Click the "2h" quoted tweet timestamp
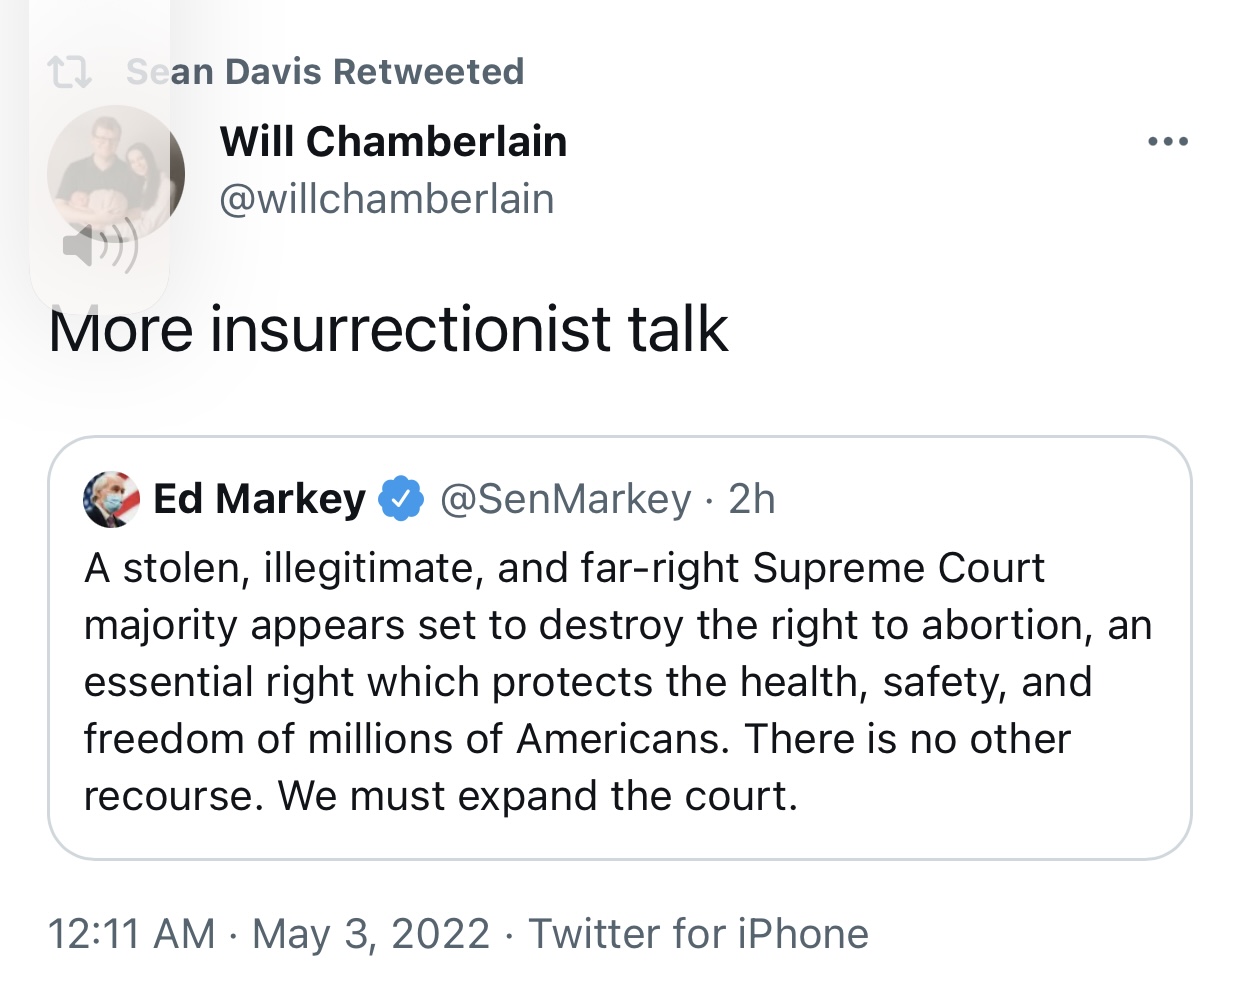The image size is (1241, 988). (x=752, y=499)
